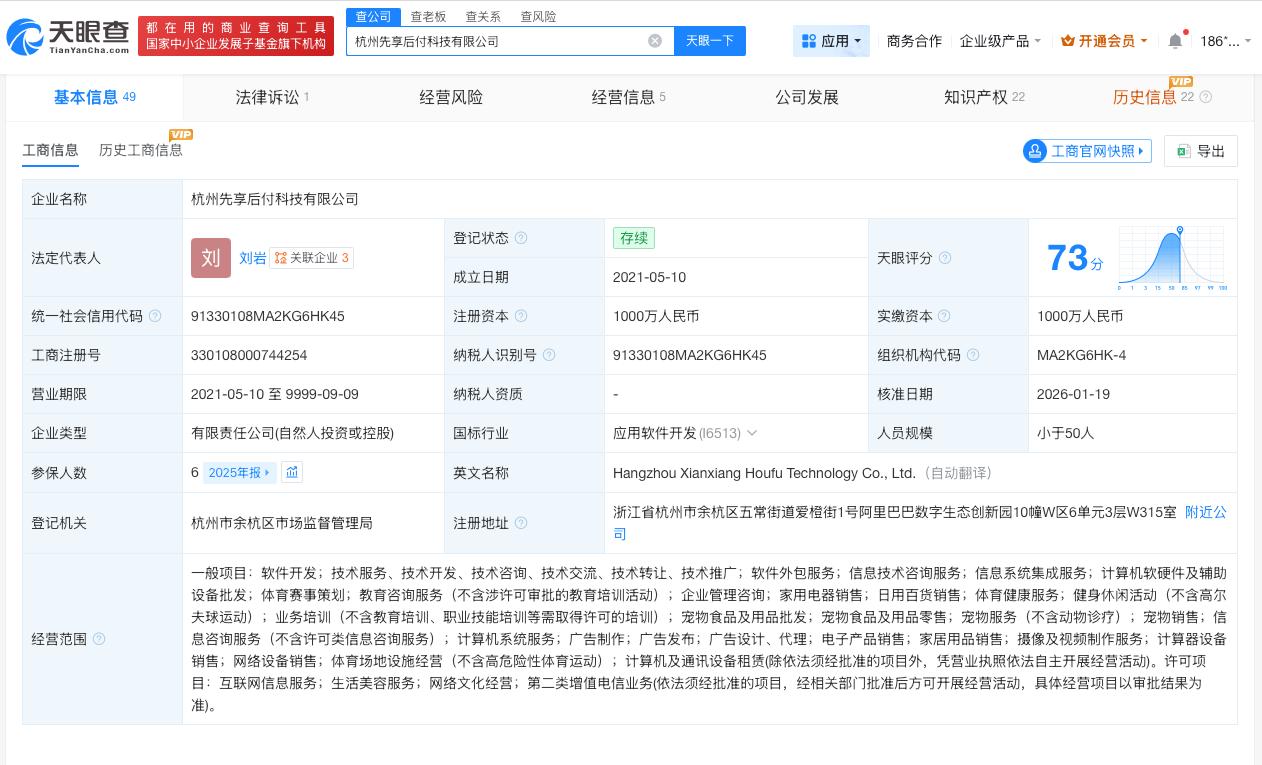Screen dimensions: 1262x765
Task: Expand the 应用软件开发 industry chevron
Action: click(752, 433)
